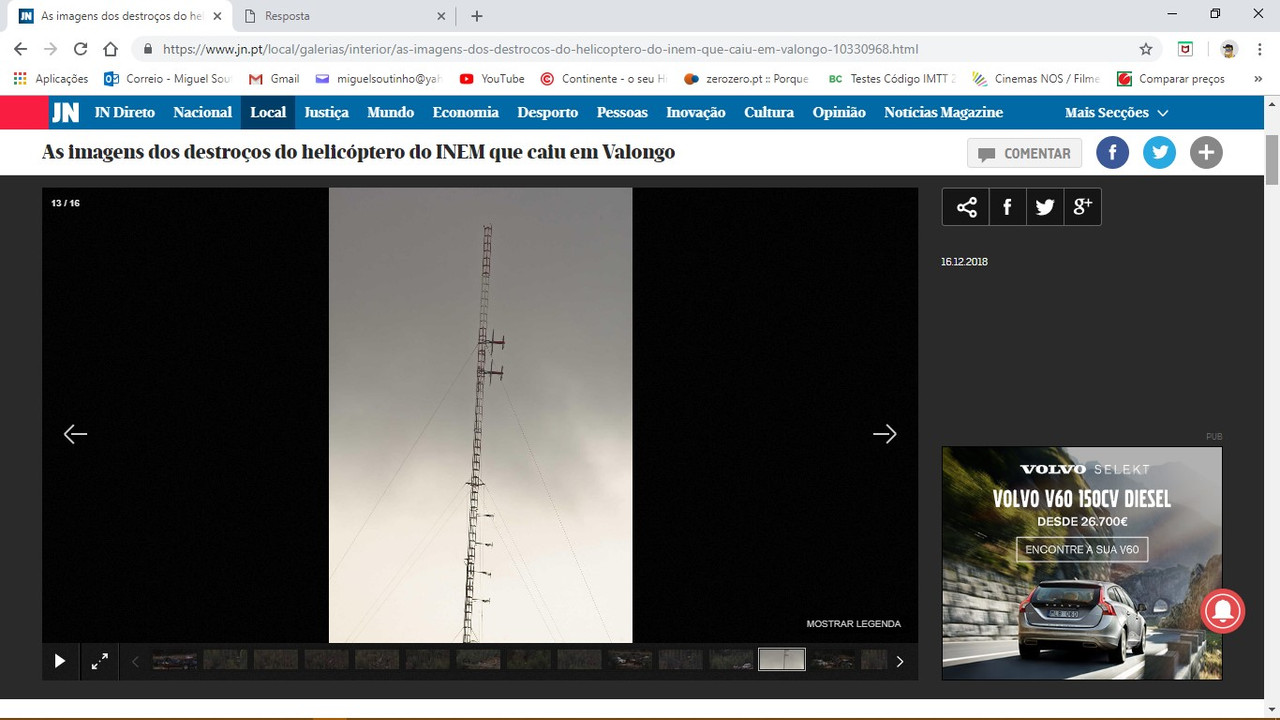Click the gallery Facebook square icon
1280x720 pixels.
point(1007,207)
